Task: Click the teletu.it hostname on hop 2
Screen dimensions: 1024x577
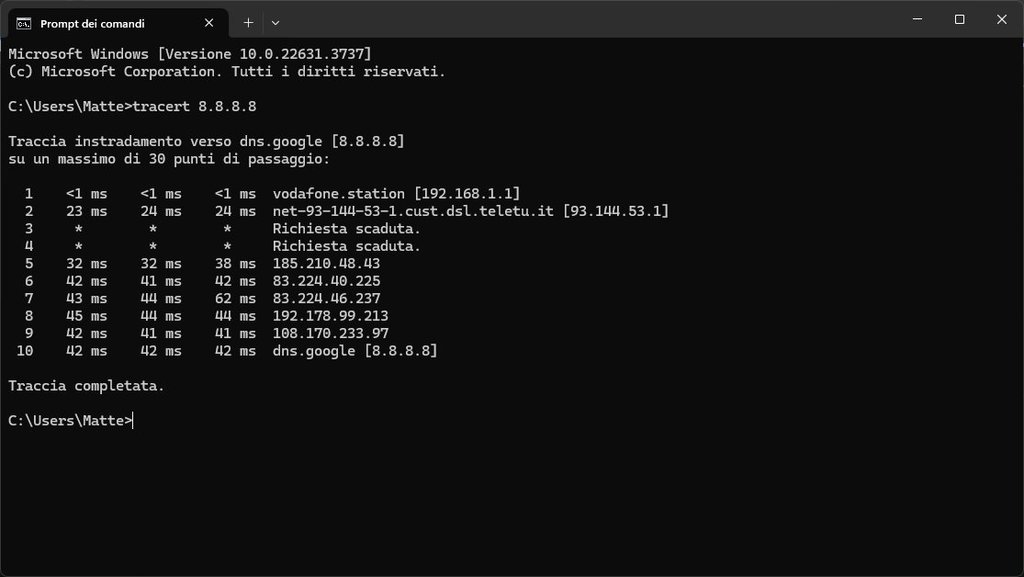Action: coord(413,211)
